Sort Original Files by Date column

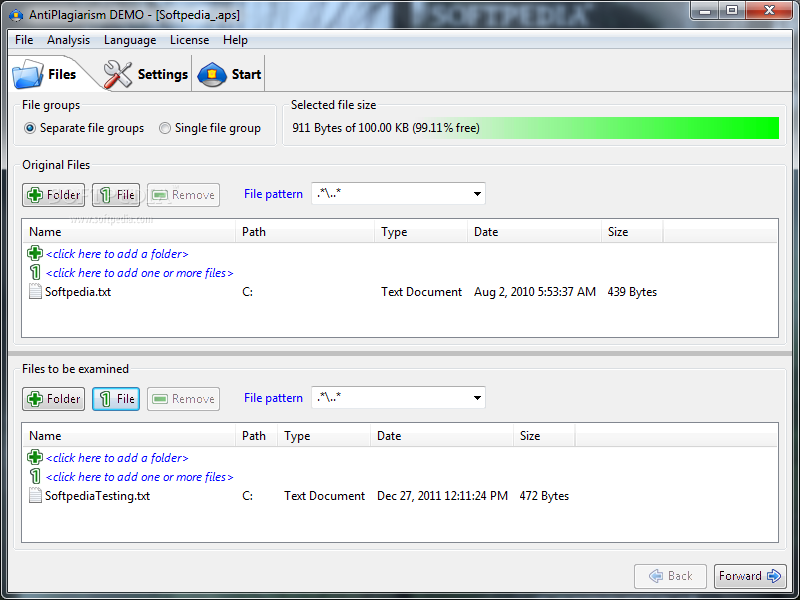535,232
